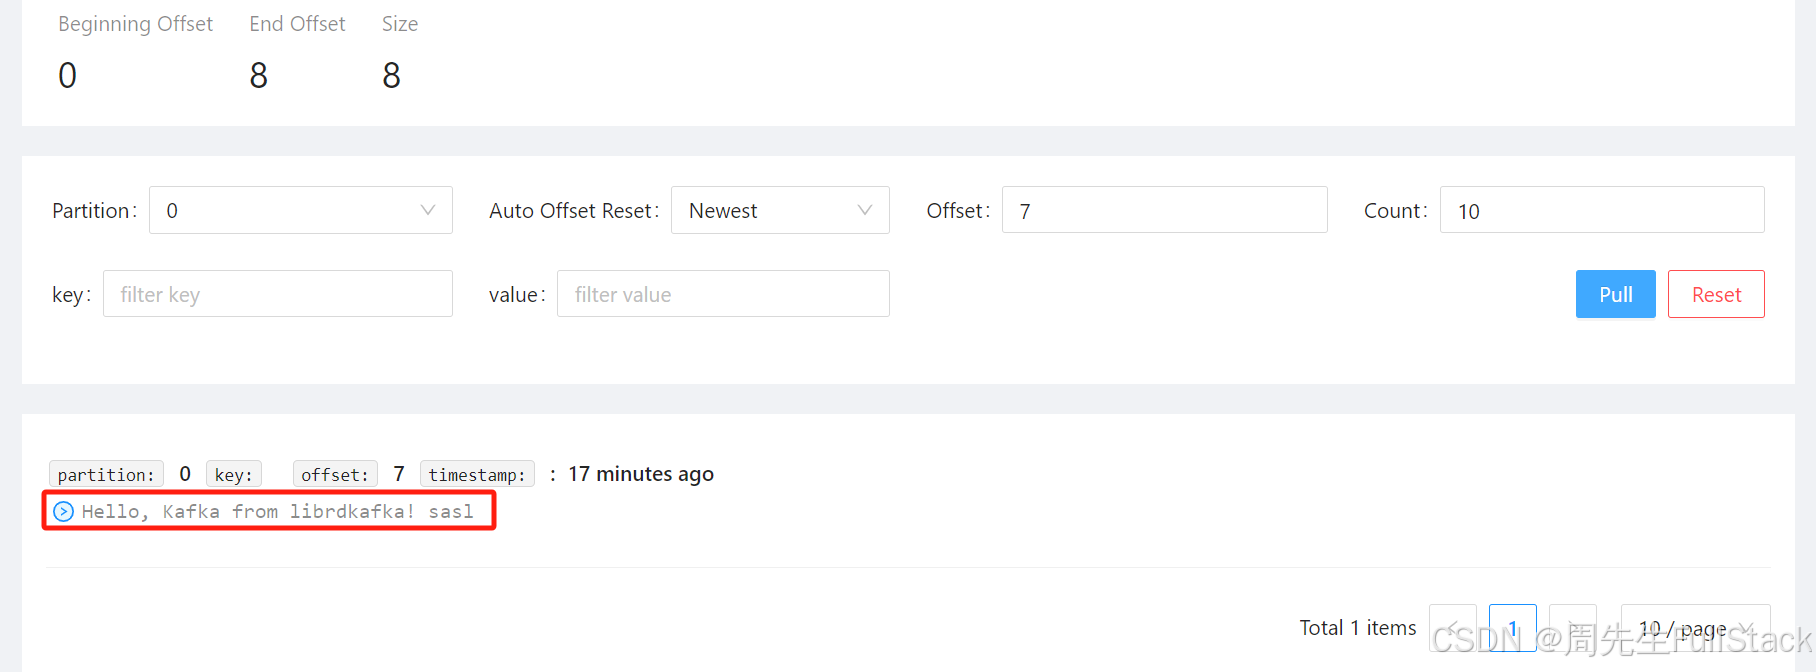Focus the Count input field
The height and width of the screenshot is (672, 1816).
click(1601, 210)
